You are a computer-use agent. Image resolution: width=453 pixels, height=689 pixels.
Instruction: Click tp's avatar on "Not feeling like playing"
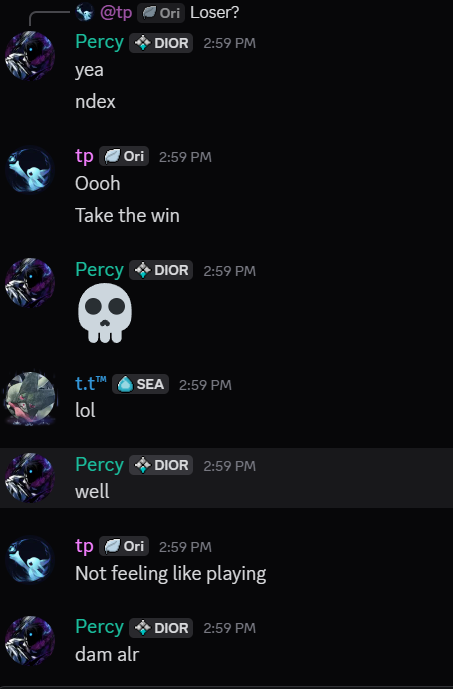[30, 560]
